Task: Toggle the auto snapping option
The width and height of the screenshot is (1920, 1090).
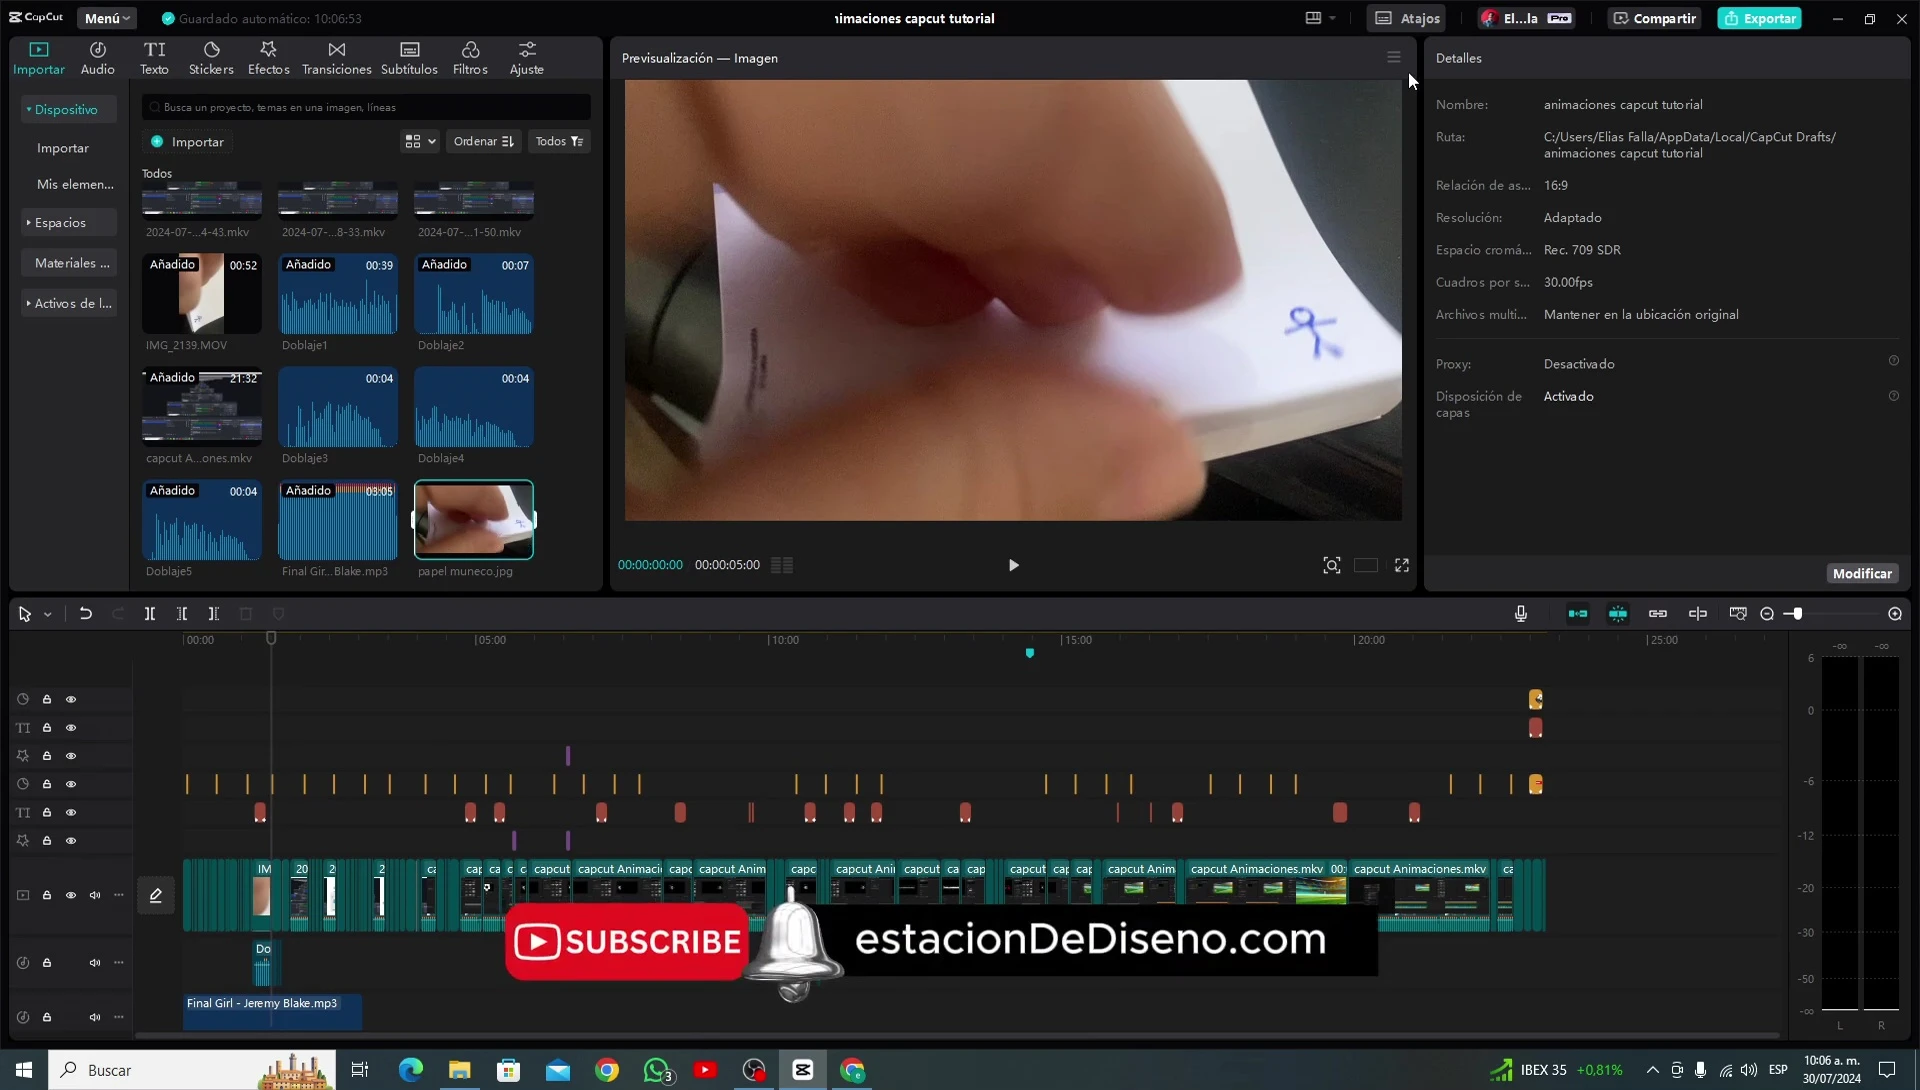Action: [x=1618, y=614]
